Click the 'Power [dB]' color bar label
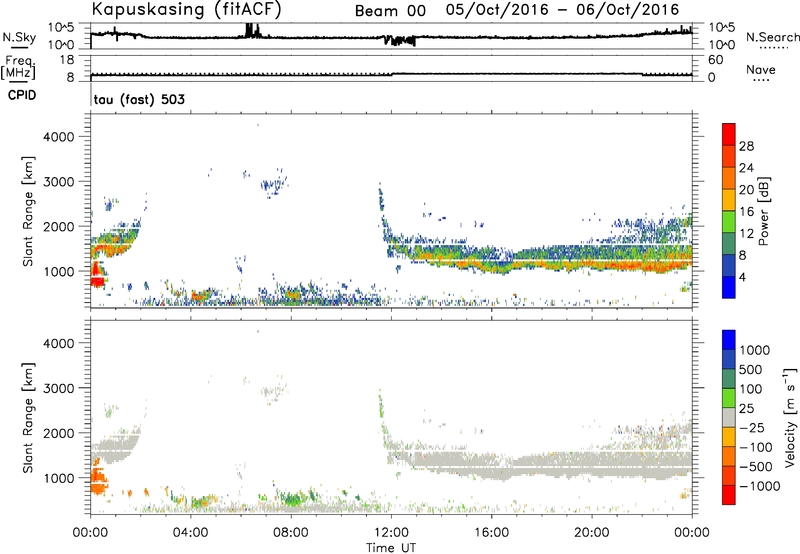Image resolution: width=800 pixels, height=554 pixels. [763, 211]
